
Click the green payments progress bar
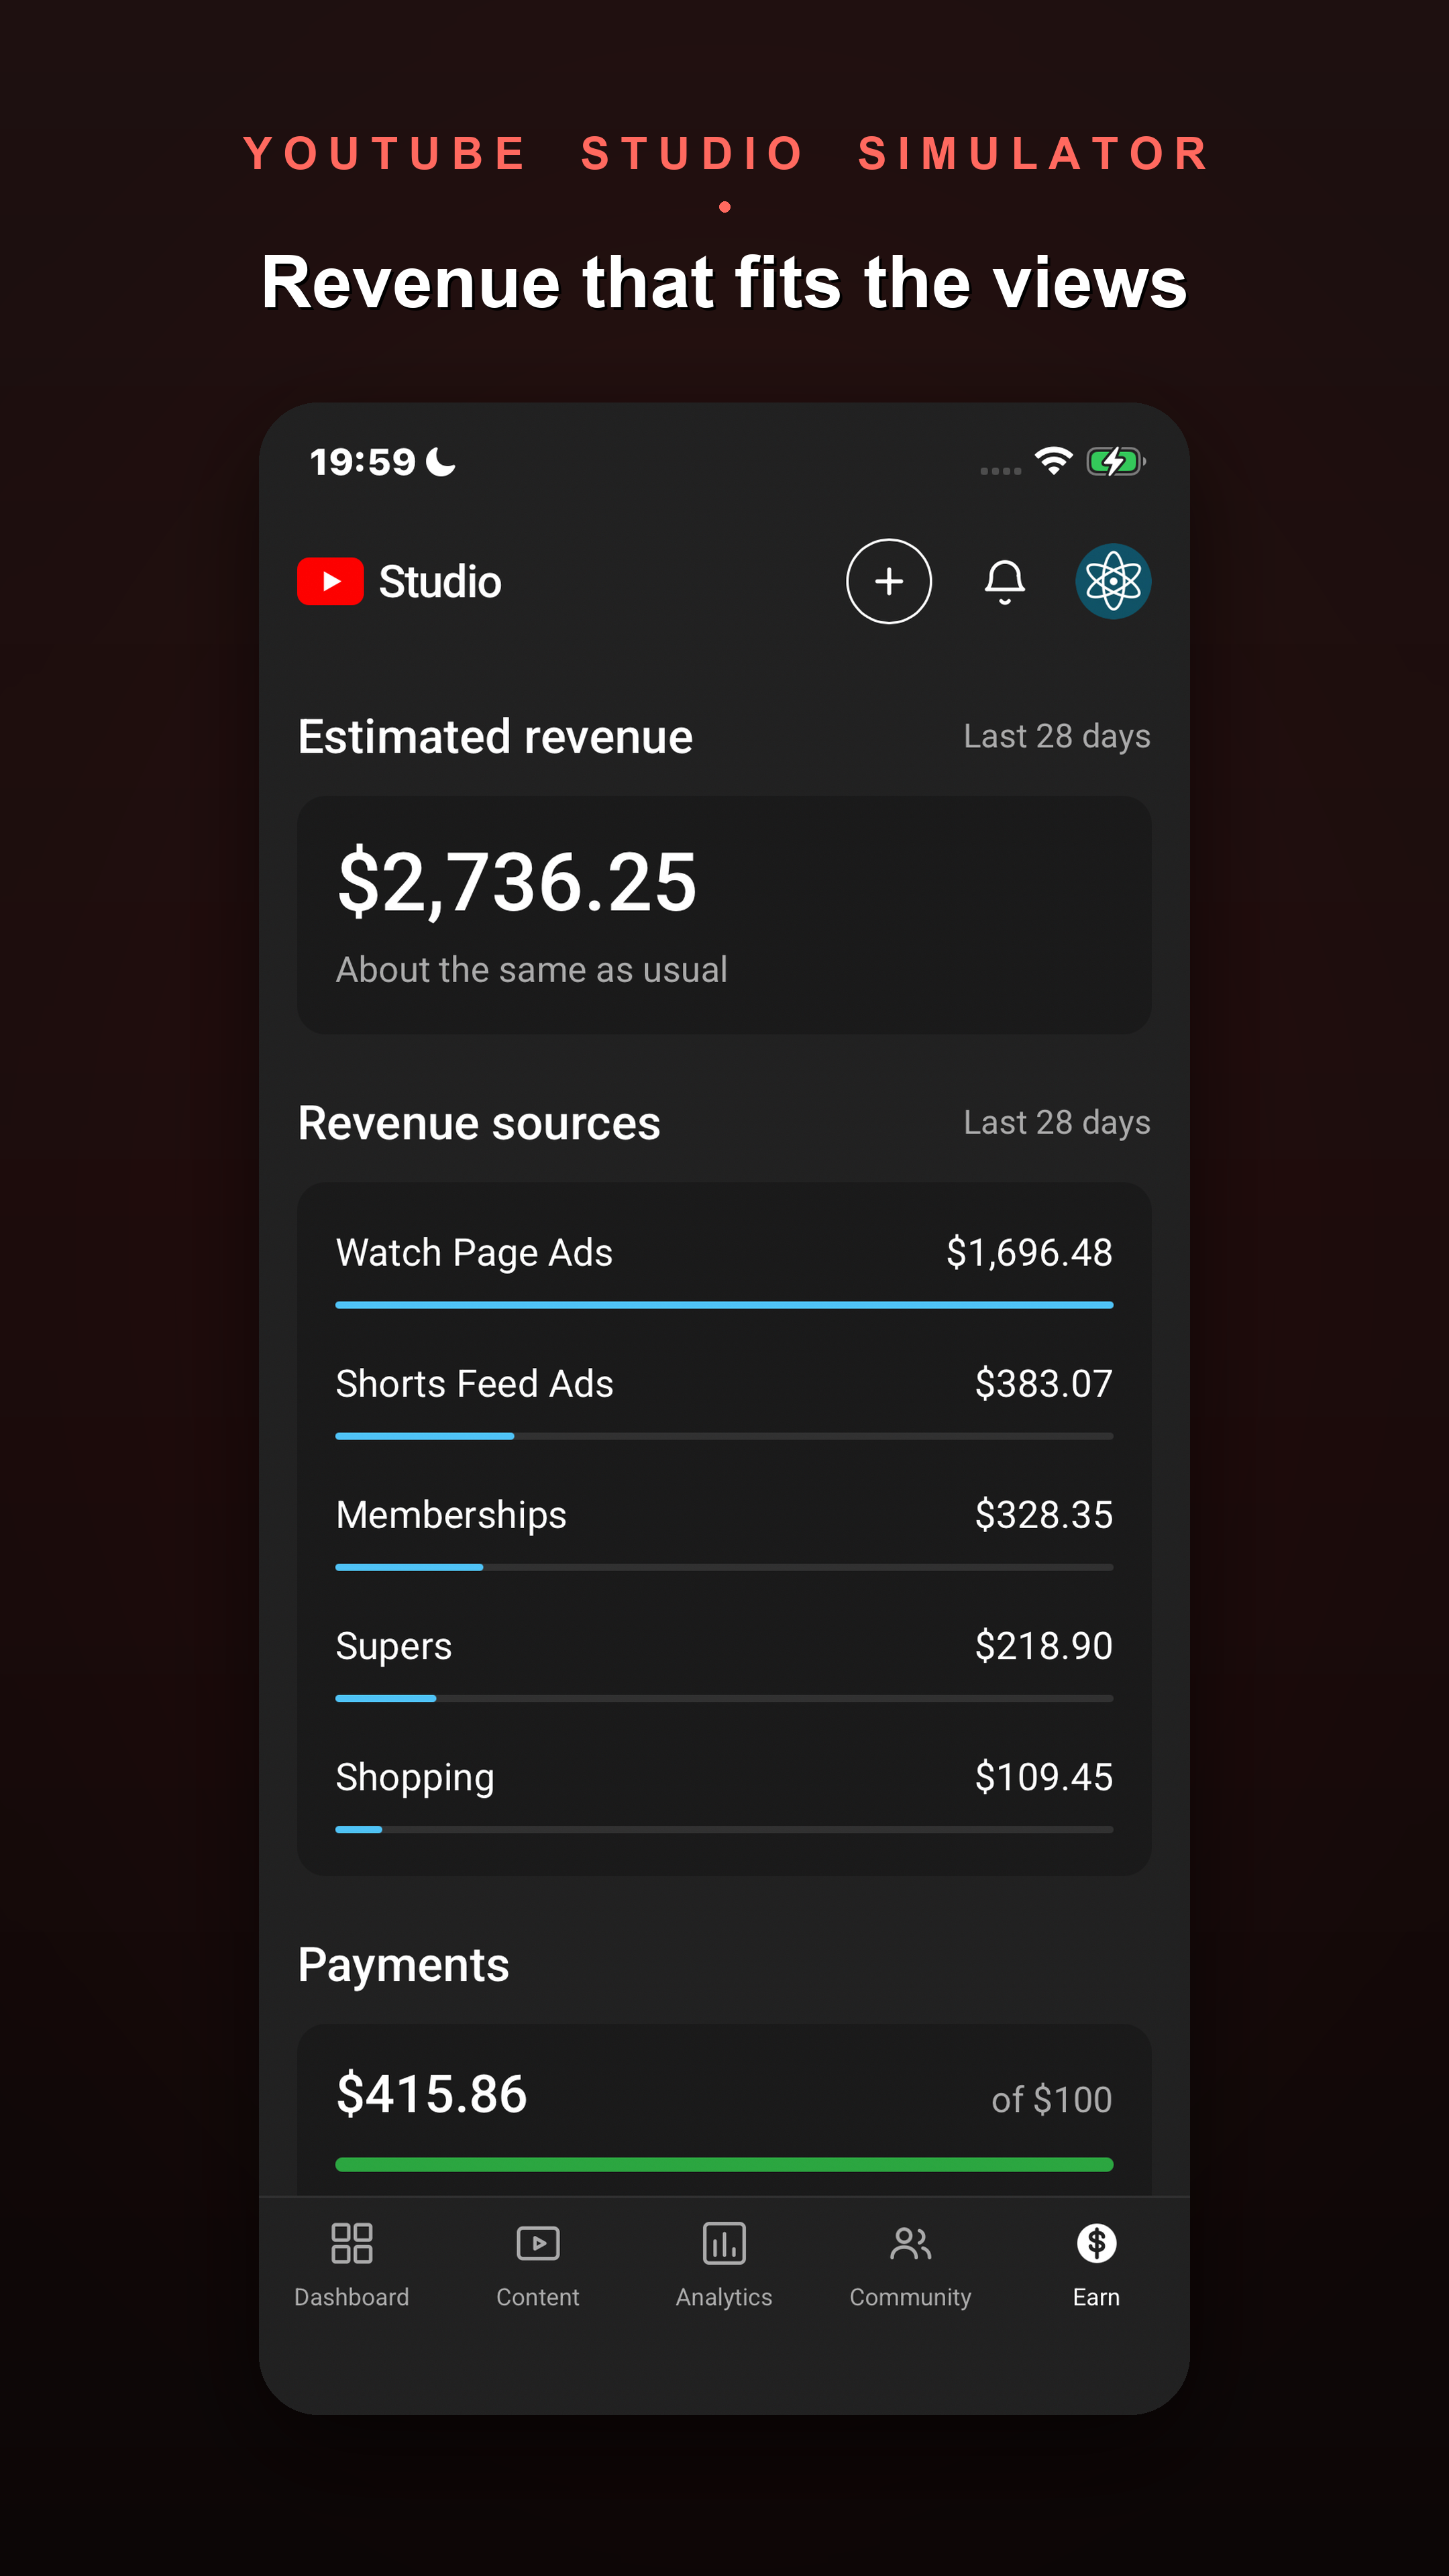click(724, 2164)
